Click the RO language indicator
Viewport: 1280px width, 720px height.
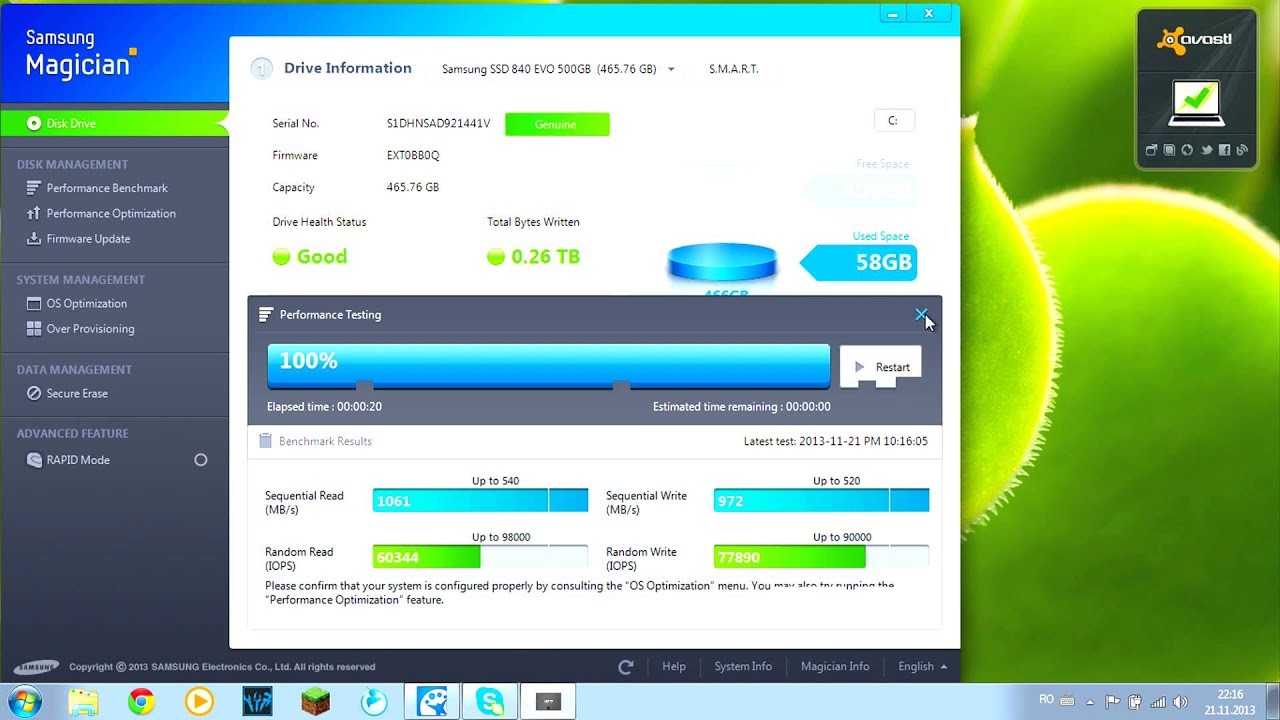tap(1046, 700)
